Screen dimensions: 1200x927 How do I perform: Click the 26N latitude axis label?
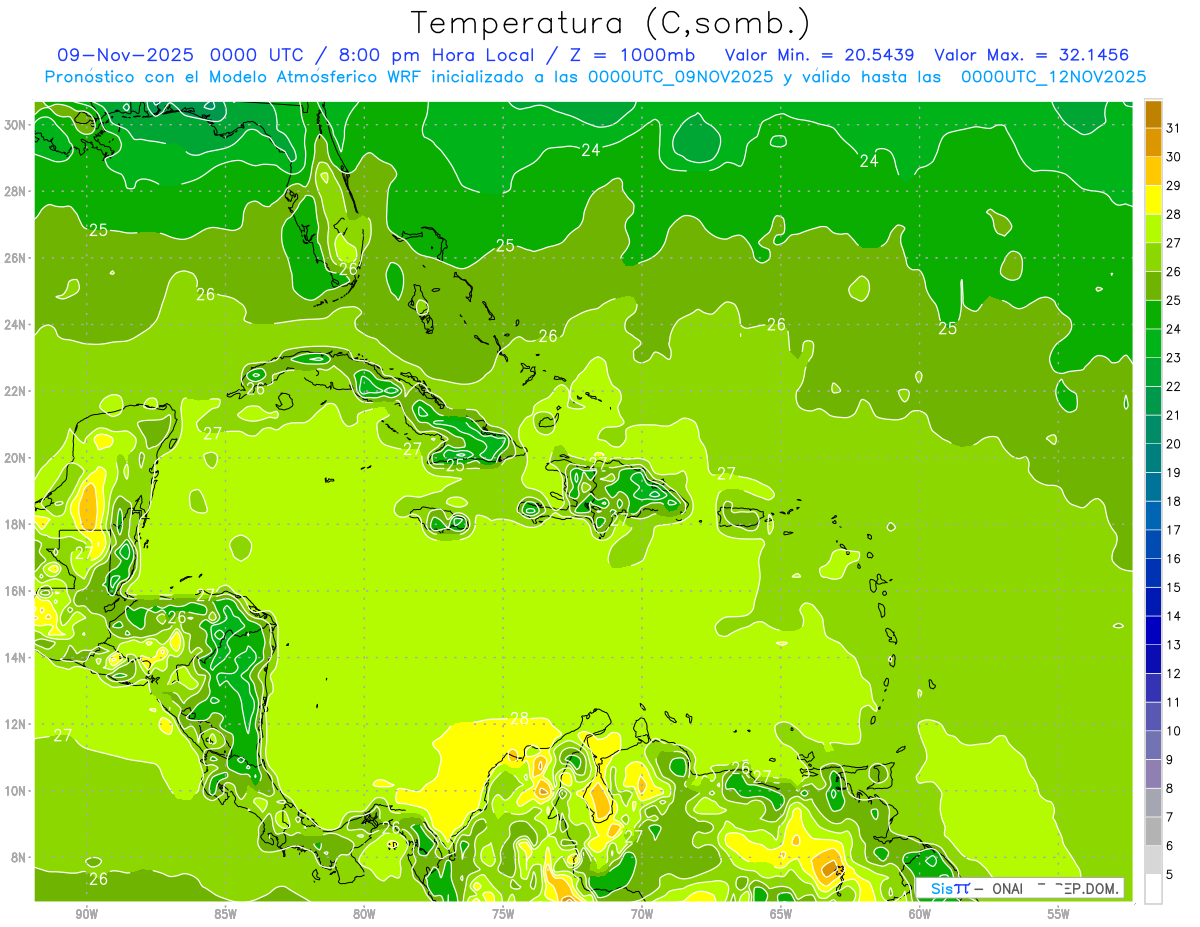pos(15,258)
